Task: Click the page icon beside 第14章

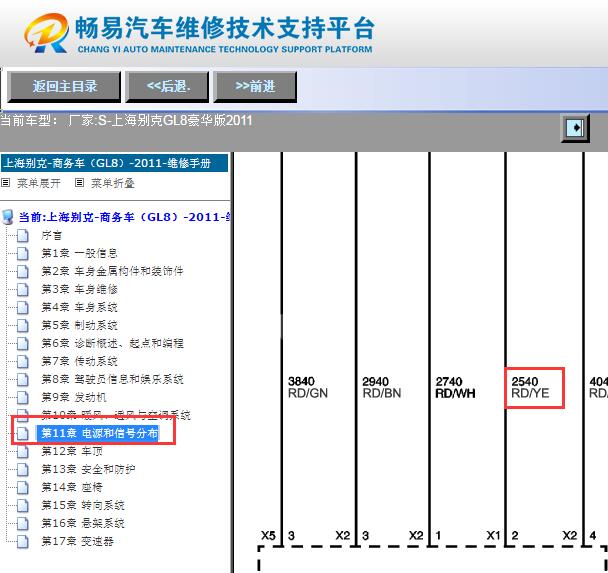Action: point(23,487)
